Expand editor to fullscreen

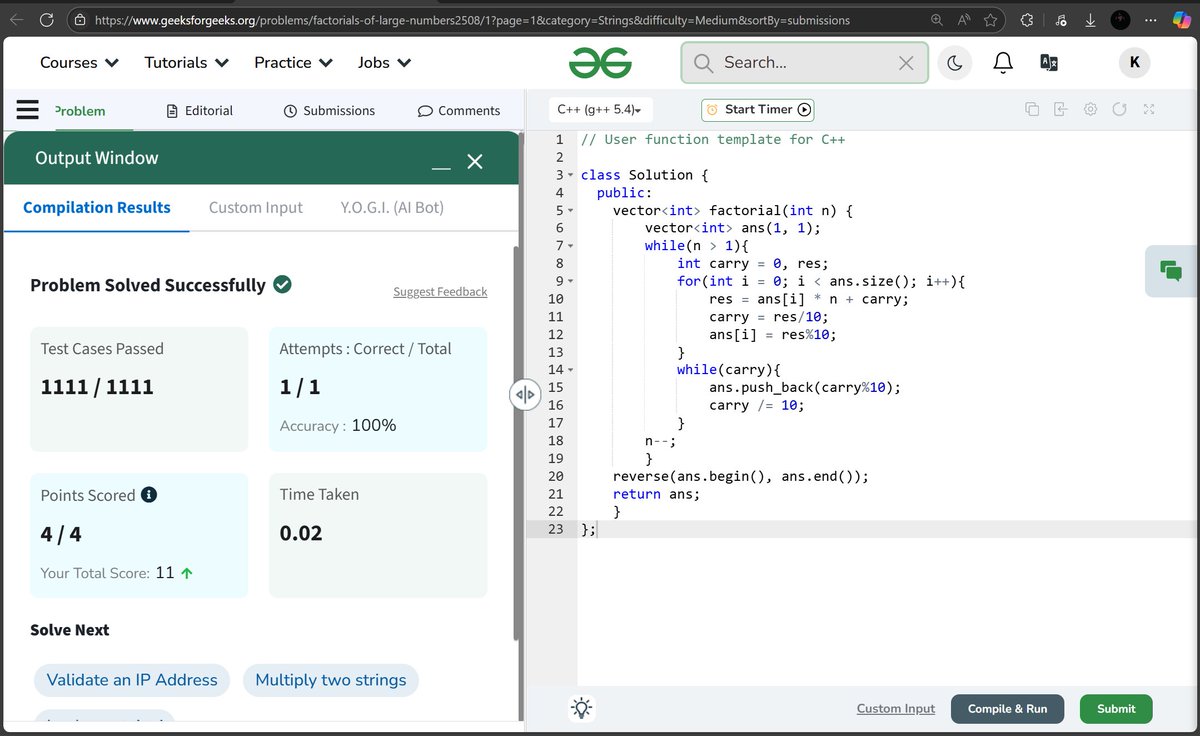1149,109
